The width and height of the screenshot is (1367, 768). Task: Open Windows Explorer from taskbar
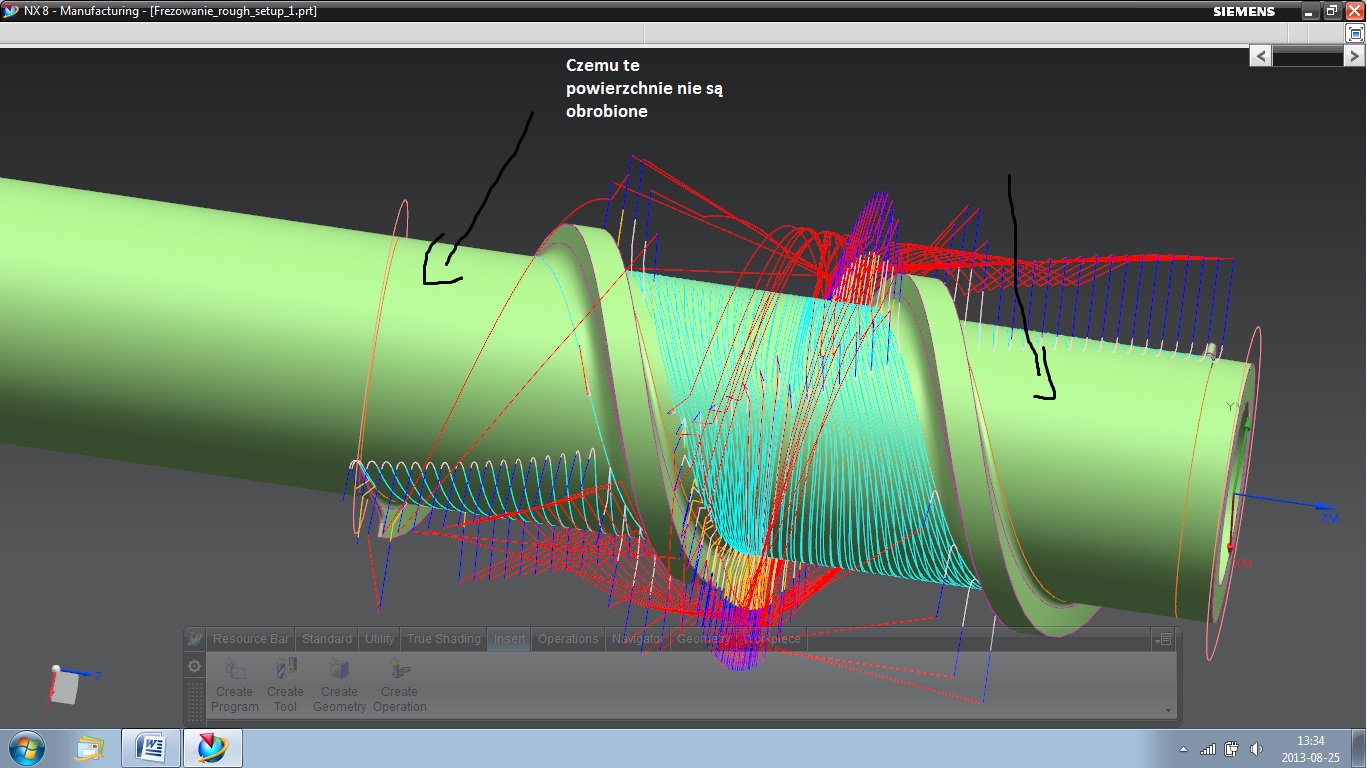[90, 748]
